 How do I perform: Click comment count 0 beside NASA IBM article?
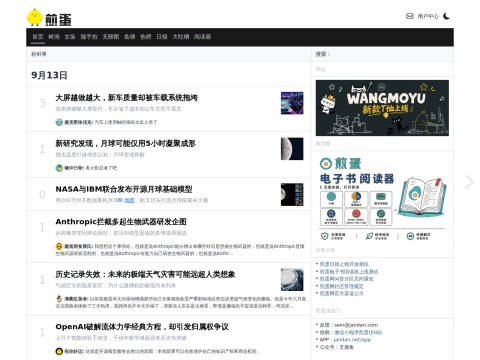(42, 195)
